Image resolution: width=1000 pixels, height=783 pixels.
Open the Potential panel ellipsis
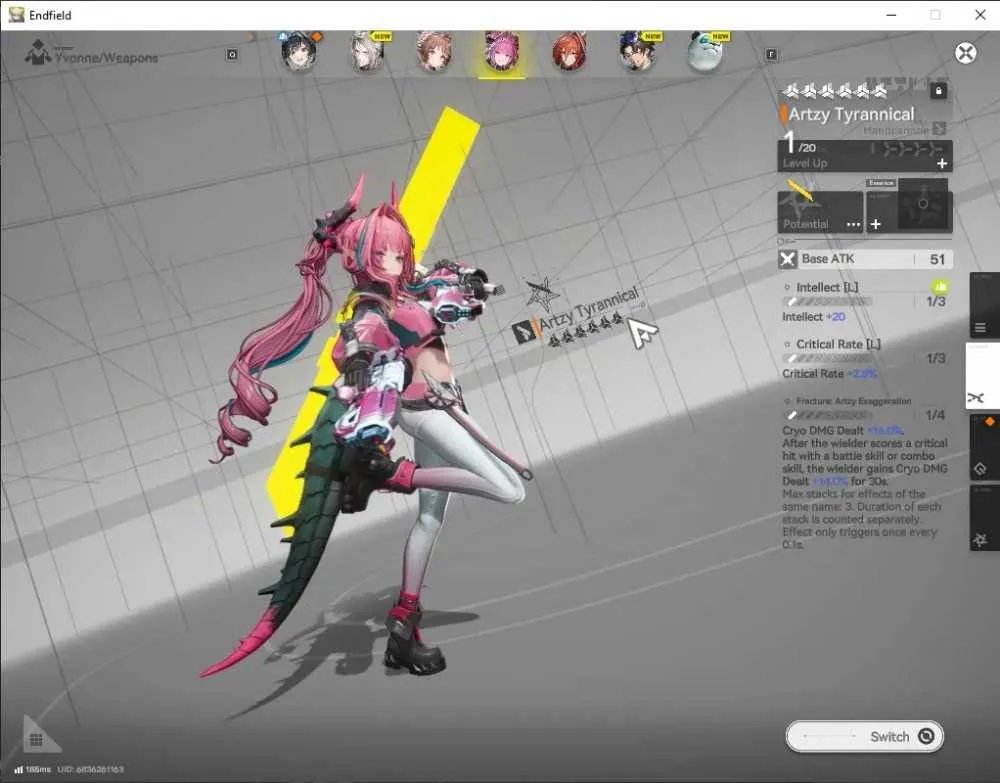pyautogui.click(x=853, y=224)
